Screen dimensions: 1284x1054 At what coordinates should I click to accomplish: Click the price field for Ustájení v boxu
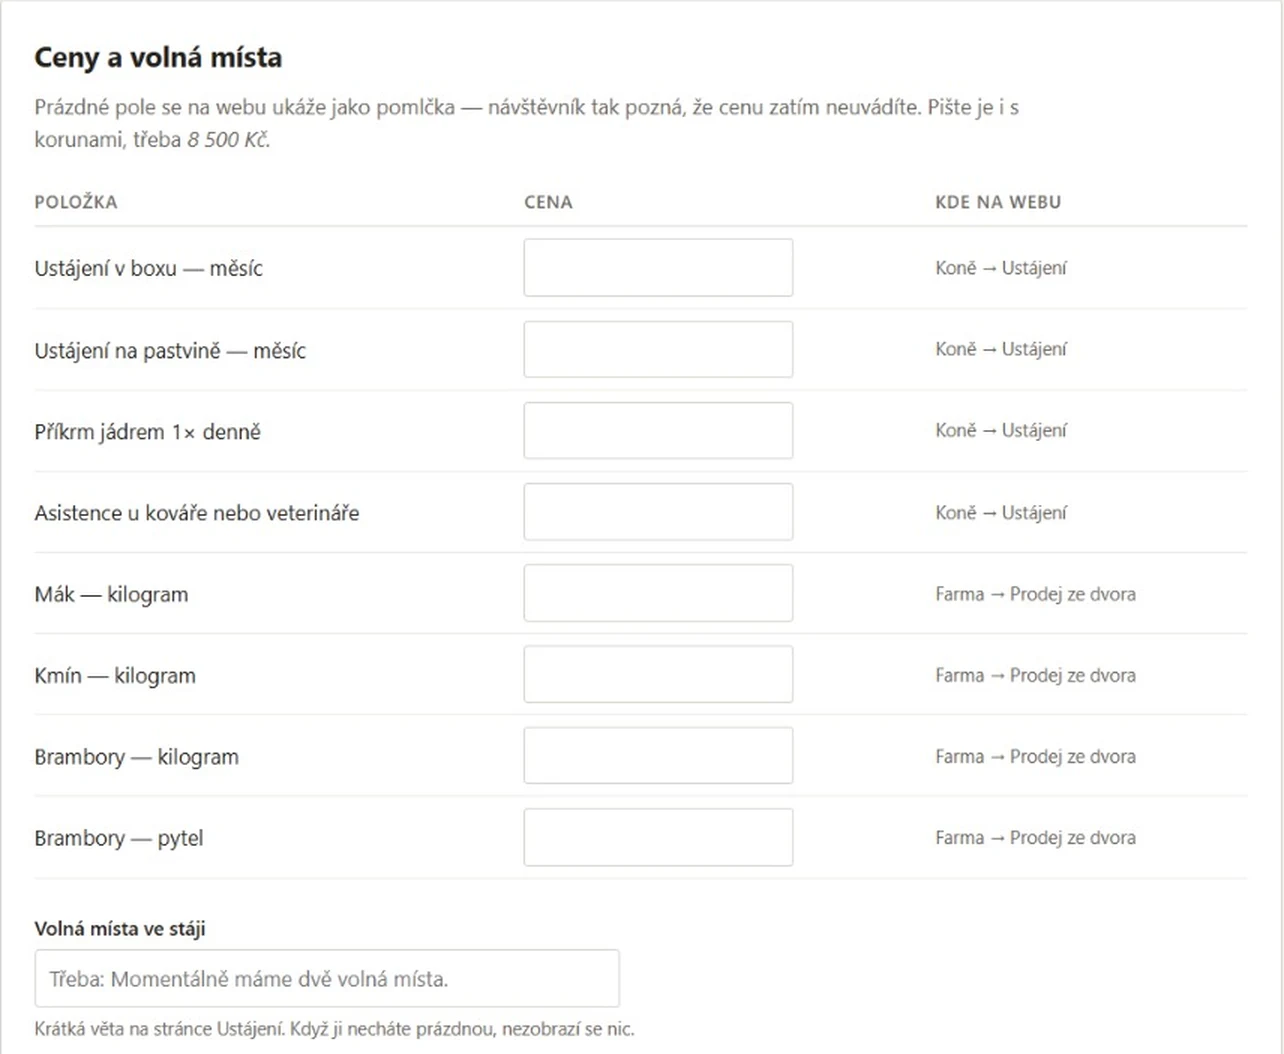pos(658,267)
